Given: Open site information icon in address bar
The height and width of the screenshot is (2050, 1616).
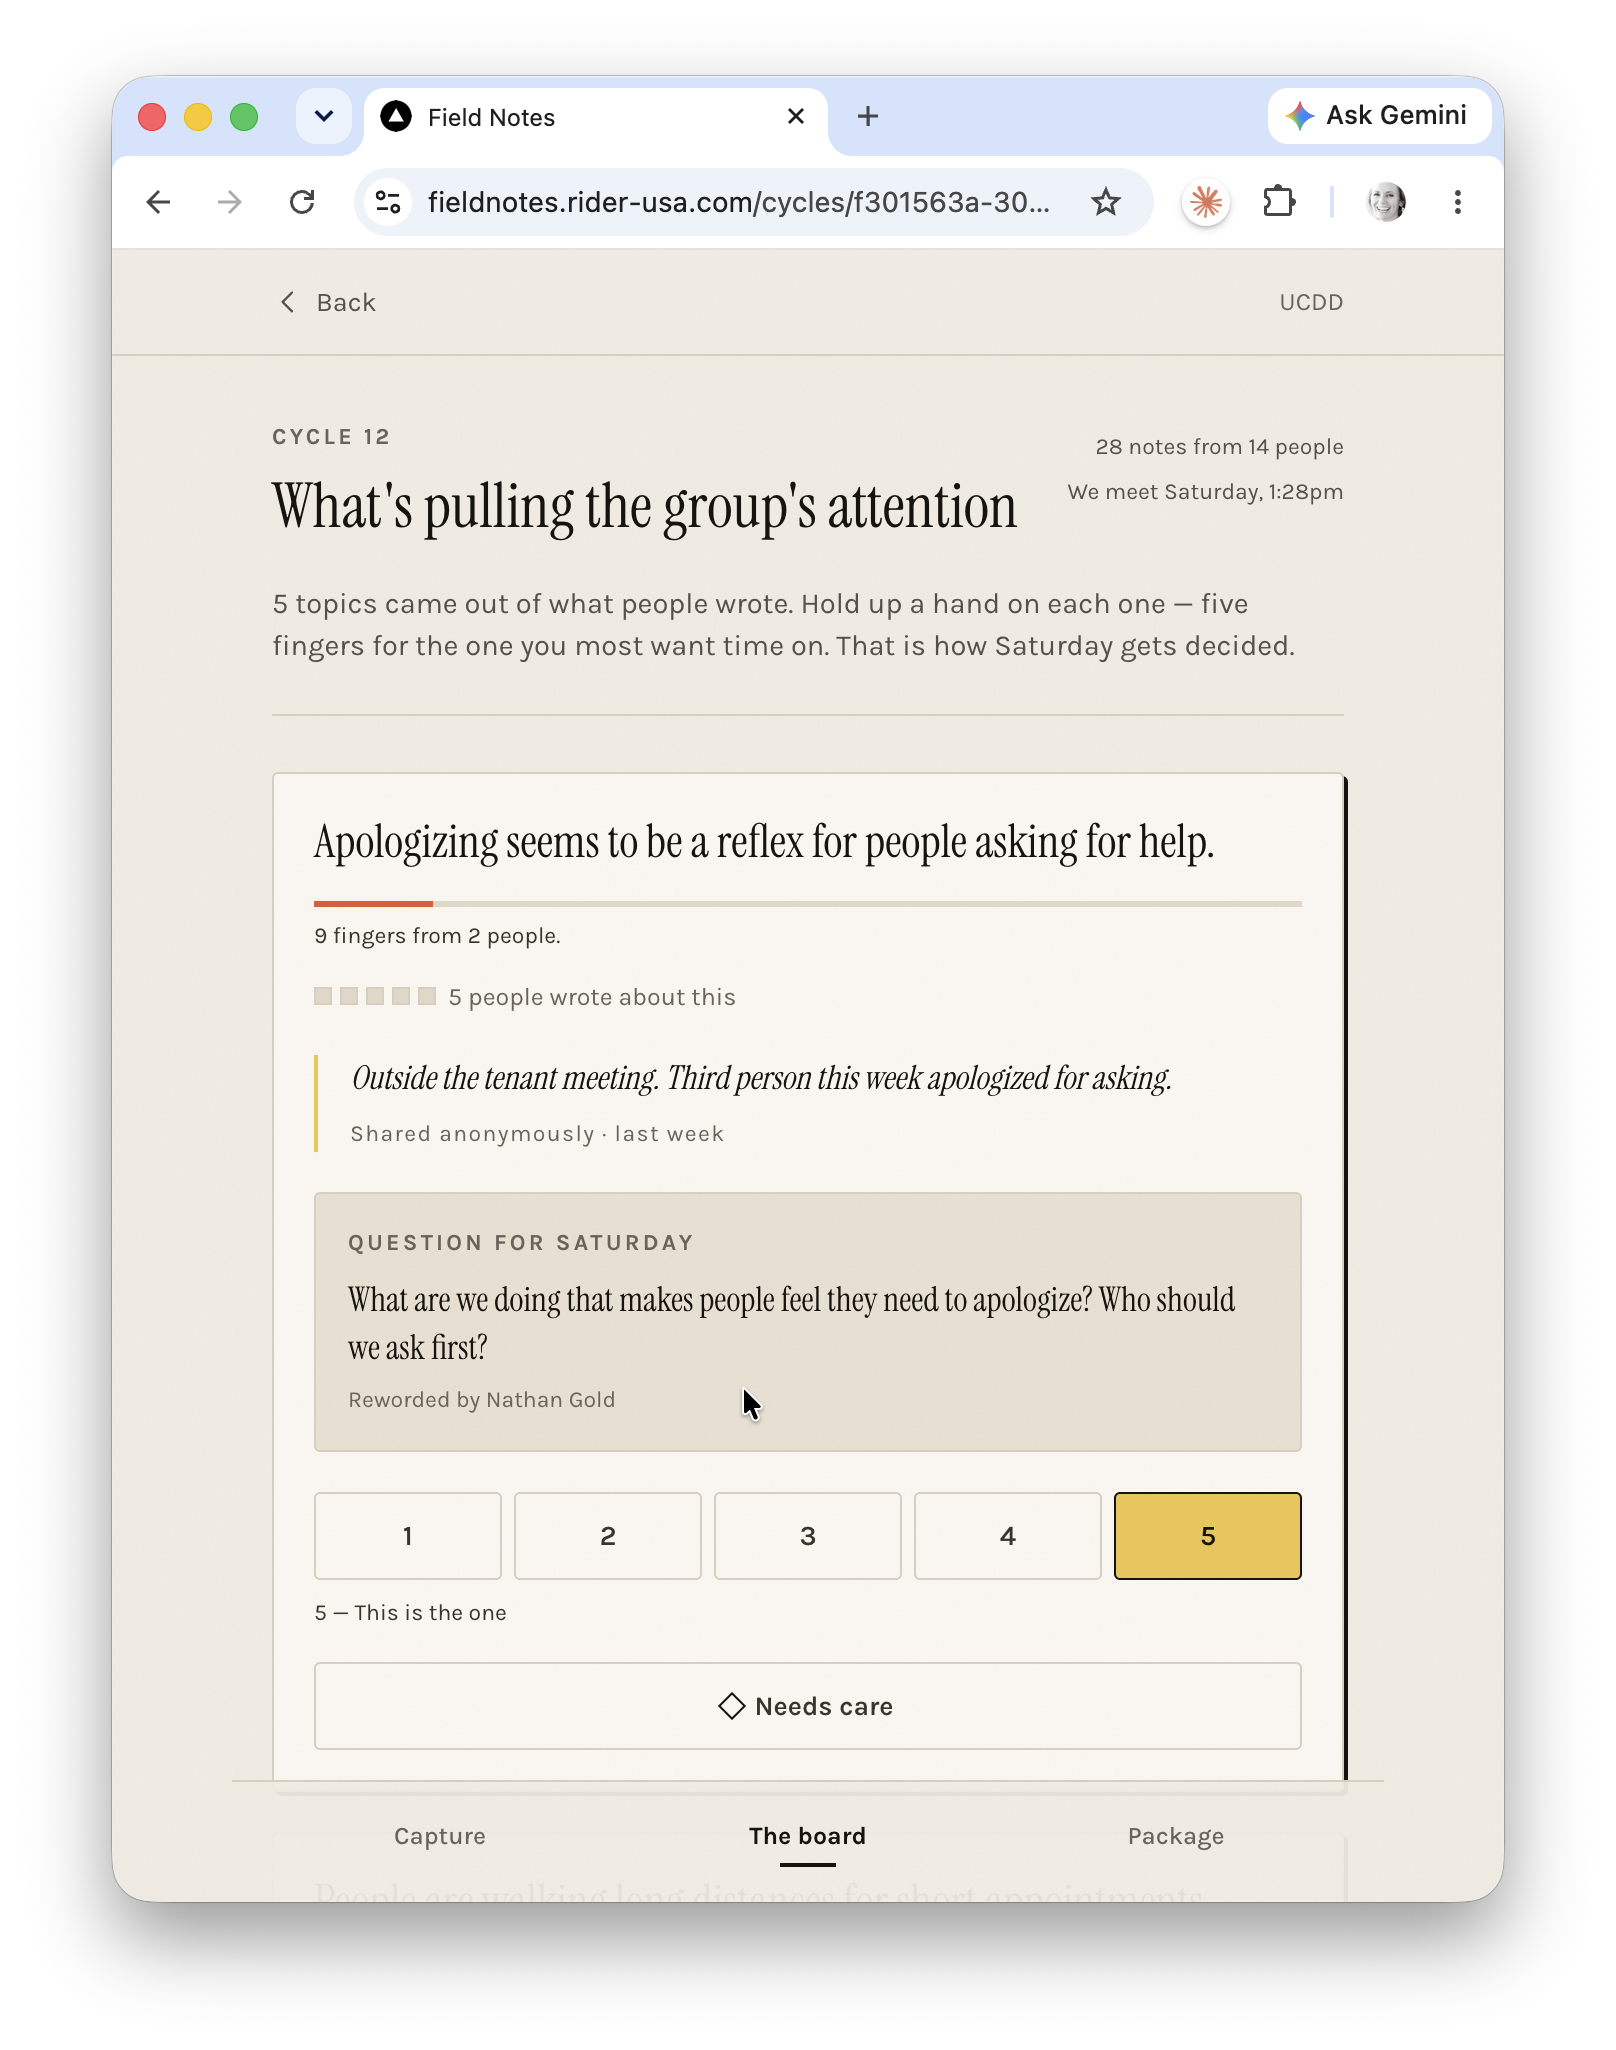Looking at the screenshot, I should coord(388,202).
